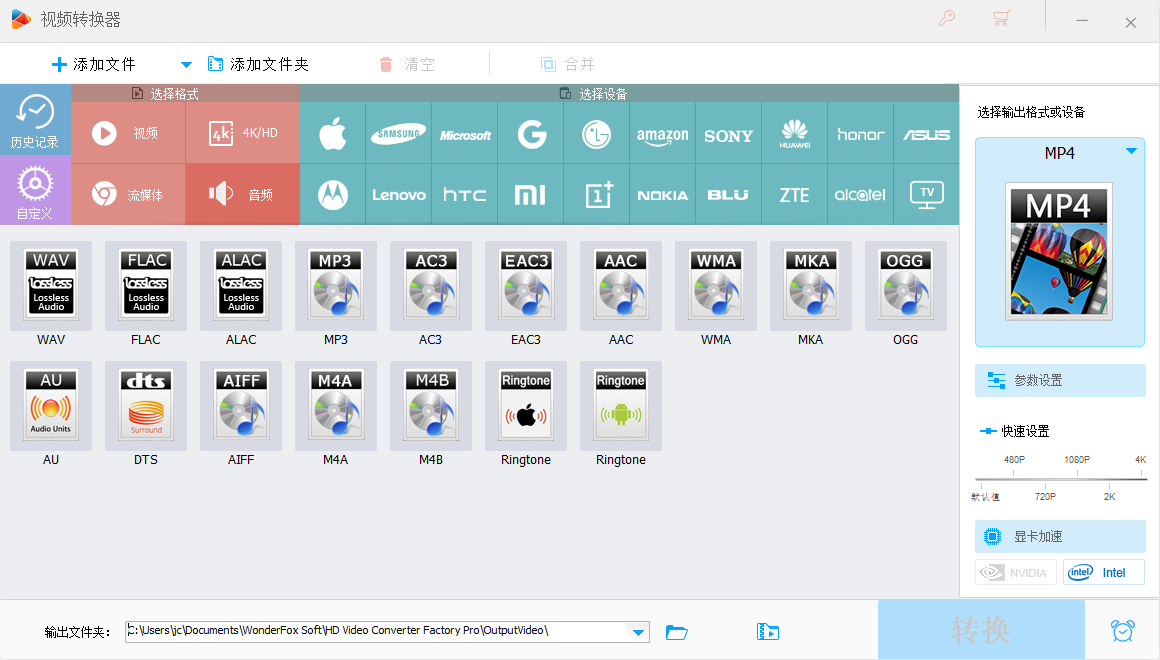The width and height of the screenshot is (1160, 660).
Task: Open the Motorola device category
Action: pyautogui.click(x=333, y=195)
